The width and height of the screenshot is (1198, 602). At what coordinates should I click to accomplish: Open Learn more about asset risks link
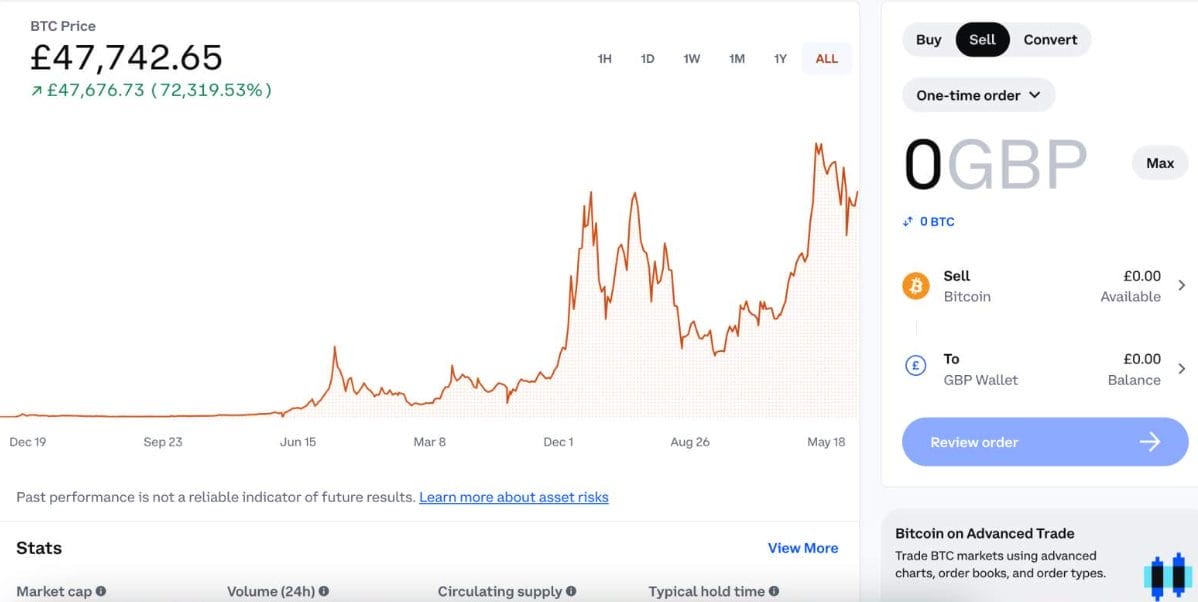tap(514, 497)
